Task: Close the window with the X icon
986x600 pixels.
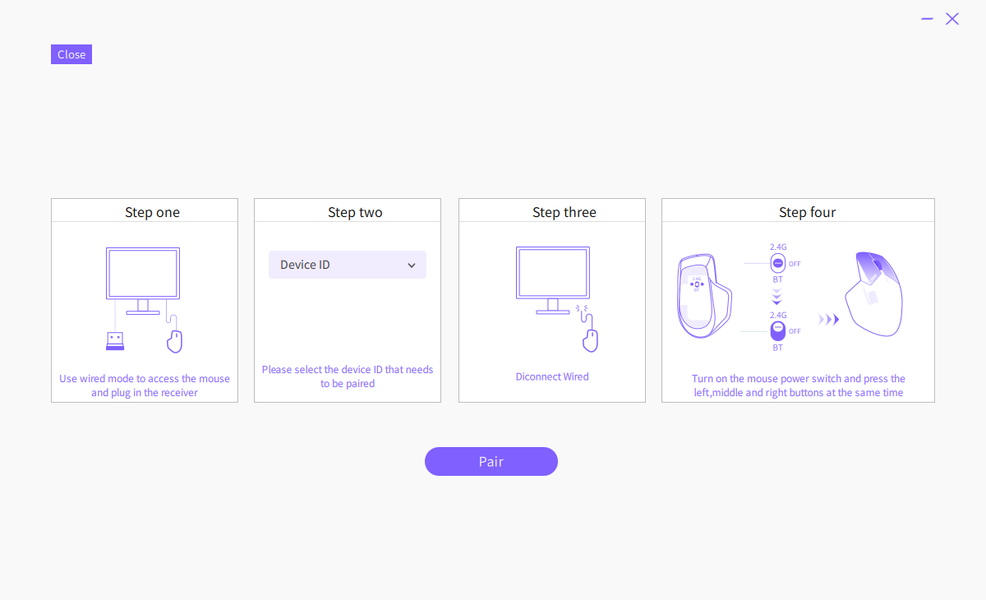Action: (x=952, y=19)
